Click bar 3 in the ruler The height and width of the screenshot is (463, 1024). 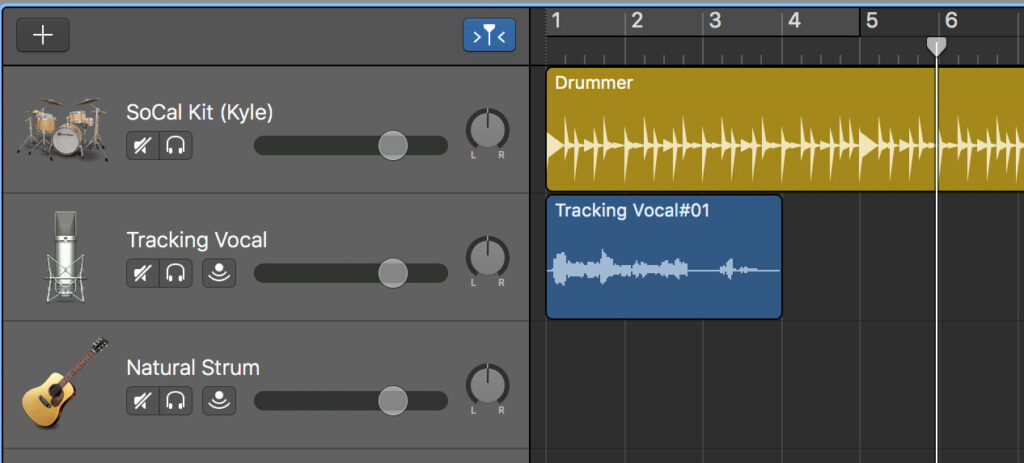pyautogui.click(x=715, y=21)
